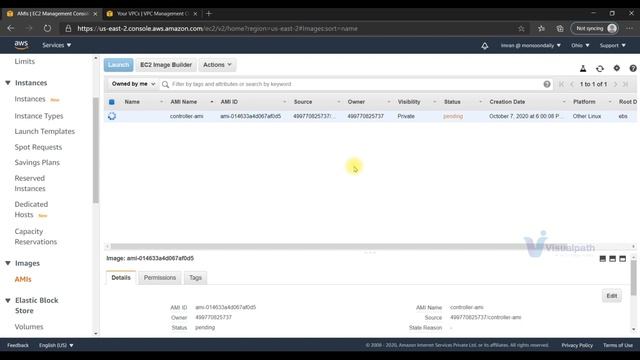The width and height of the screenshot is (640, 360).
Task: Open browser collections icon
Action: pyautogui.click(x=560, y=29)
